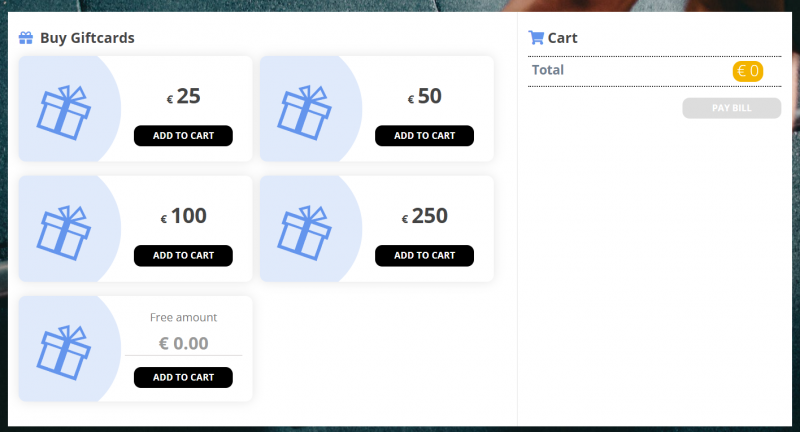Click the gift box icon on €25 card
This screenshot has height=432, width=800.
coord(64,111)
